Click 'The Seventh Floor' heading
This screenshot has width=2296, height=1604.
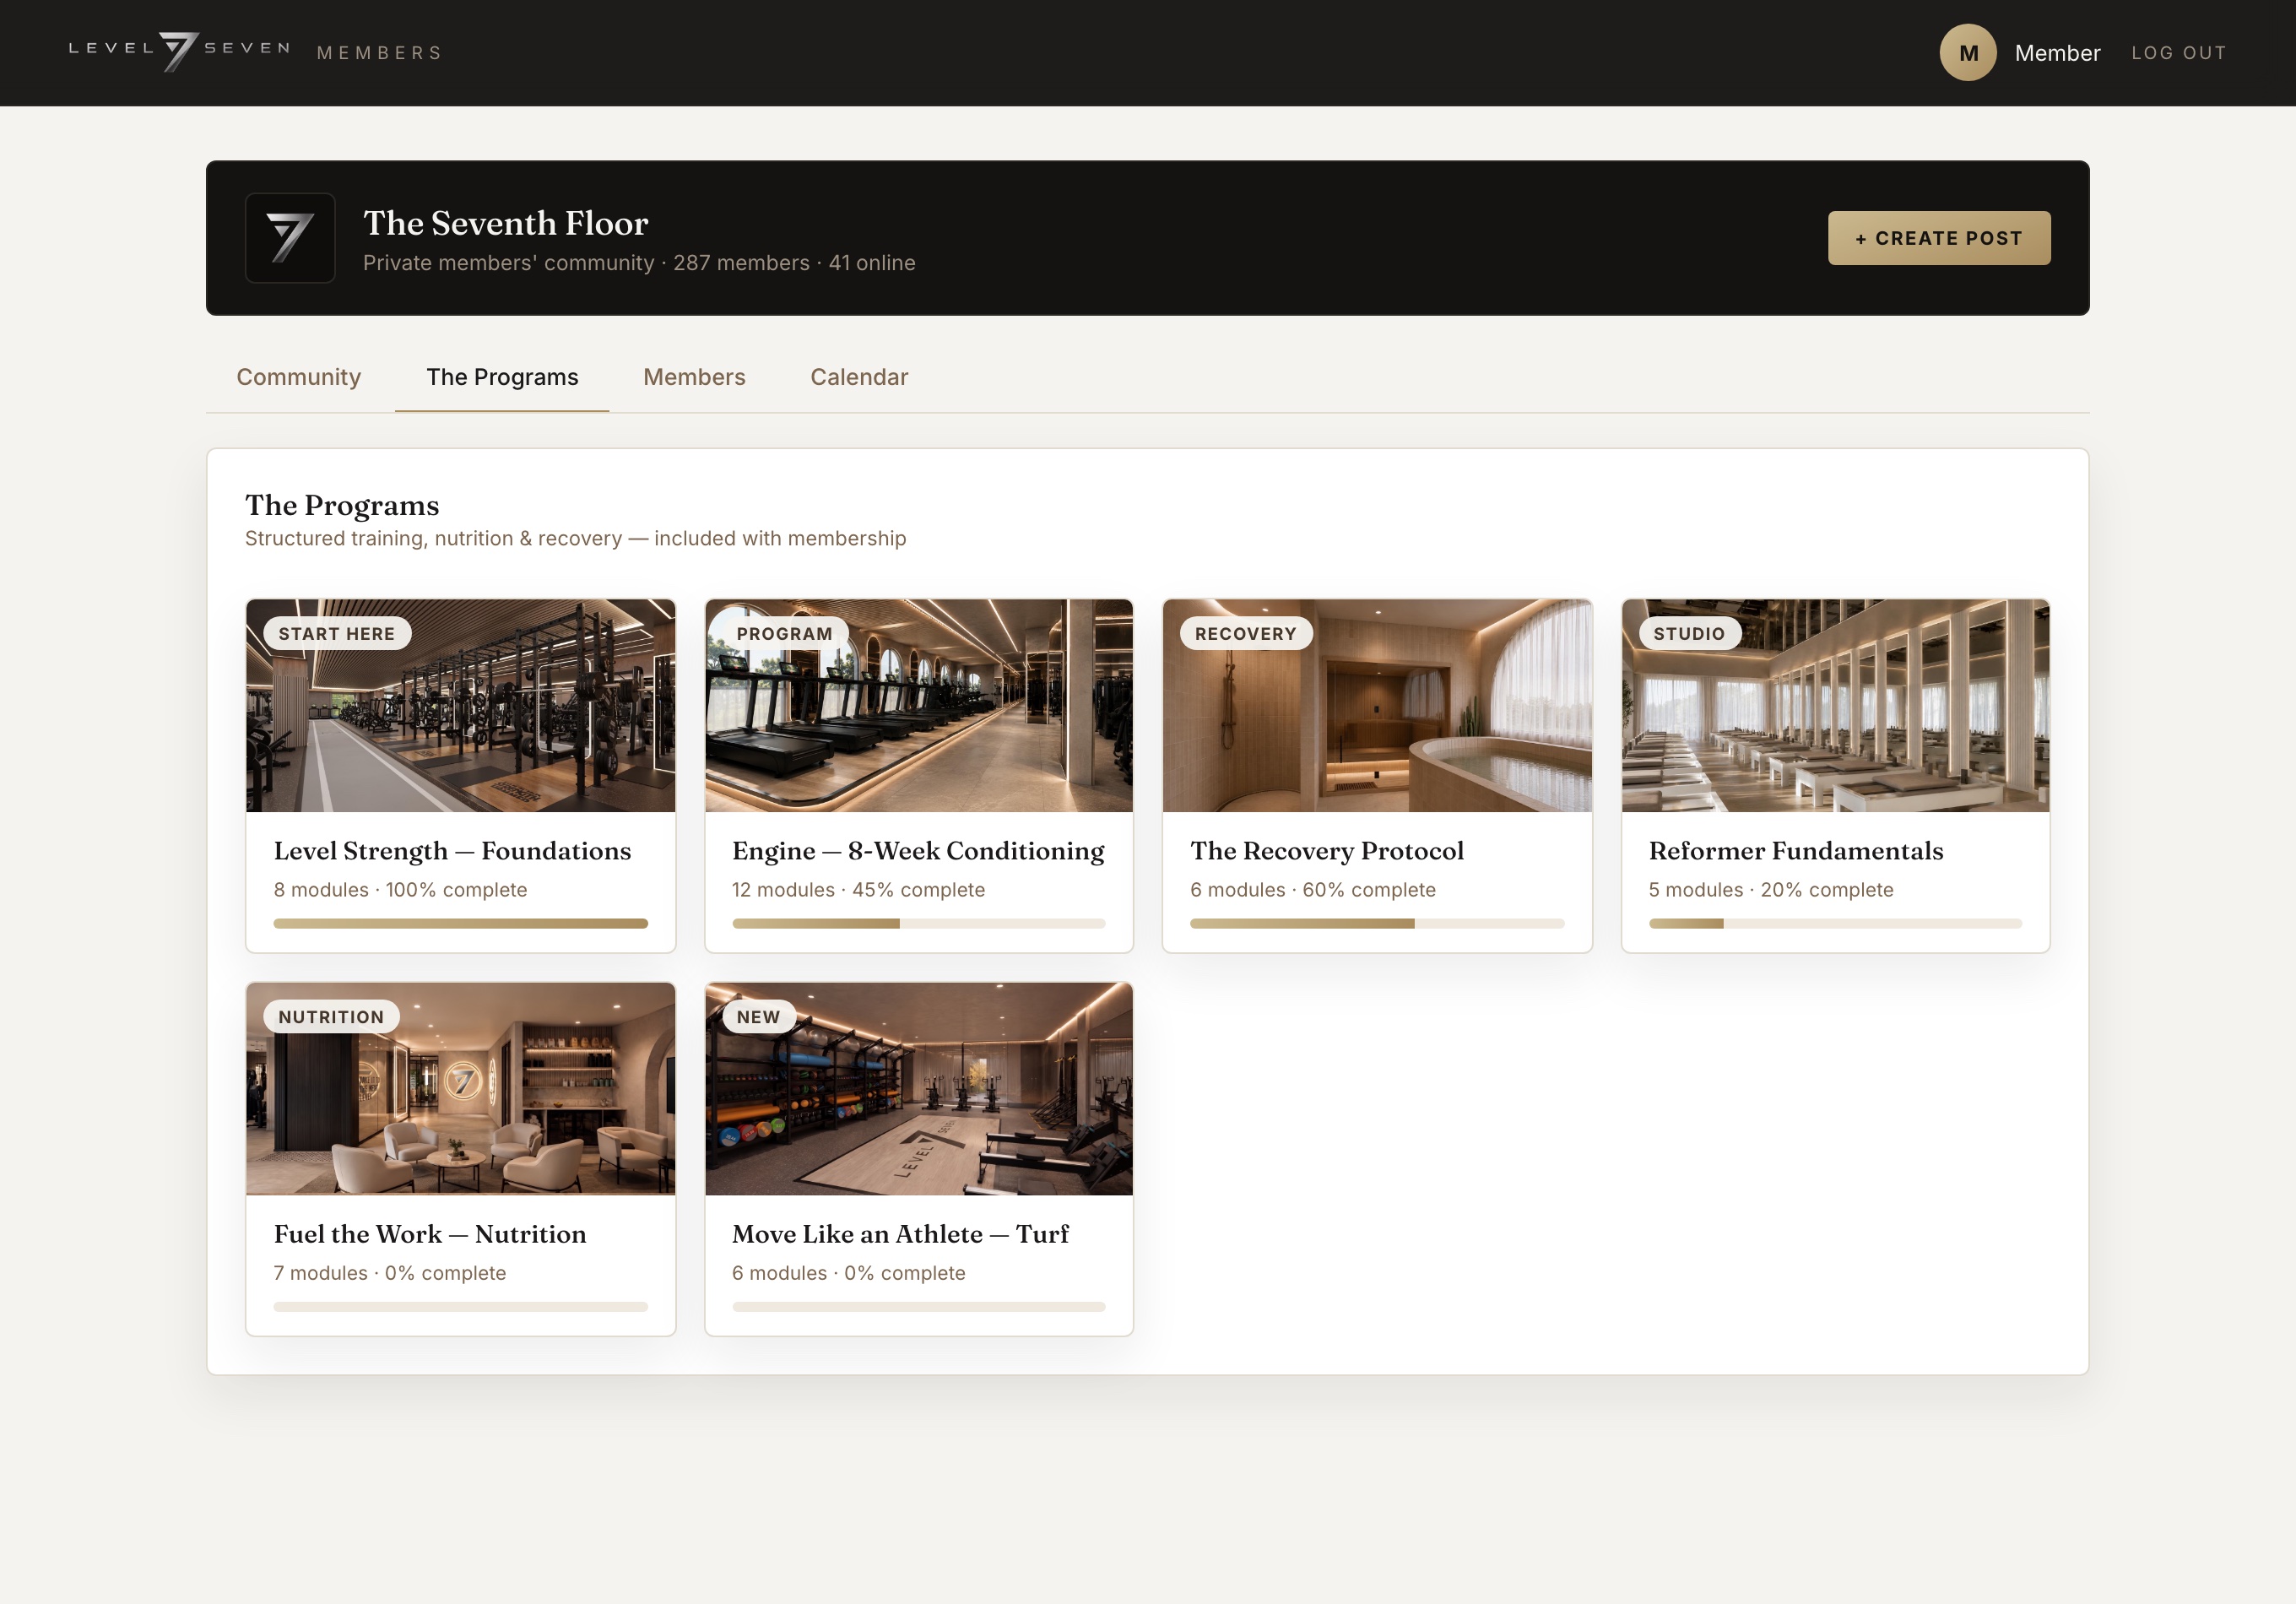(x=506, y=223)
